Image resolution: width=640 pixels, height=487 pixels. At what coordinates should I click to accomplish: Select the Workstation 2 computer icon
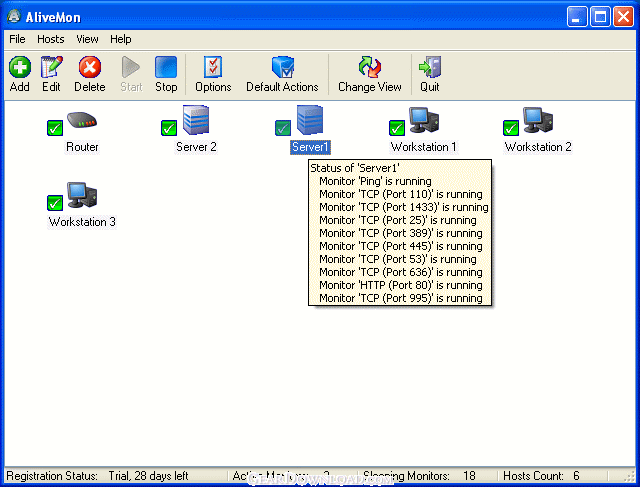click(538, 120)
